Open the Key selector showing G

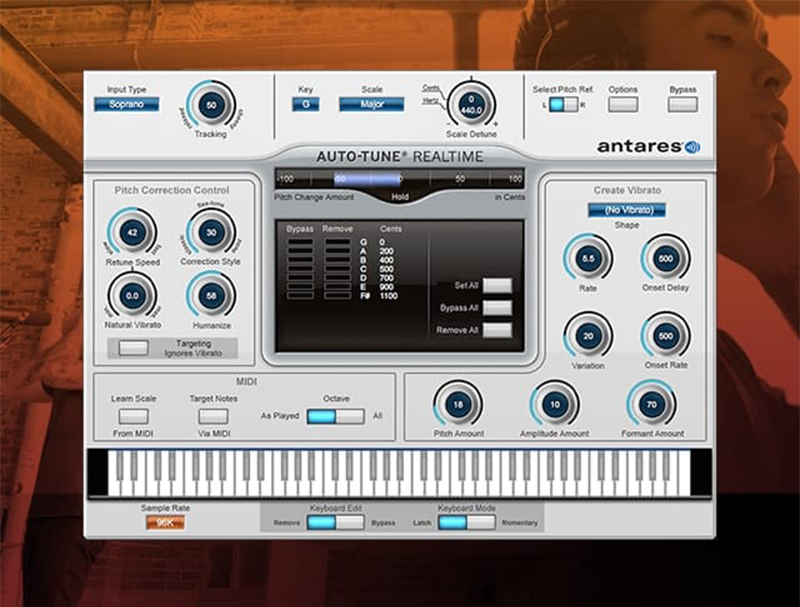(x=306, y=104)
